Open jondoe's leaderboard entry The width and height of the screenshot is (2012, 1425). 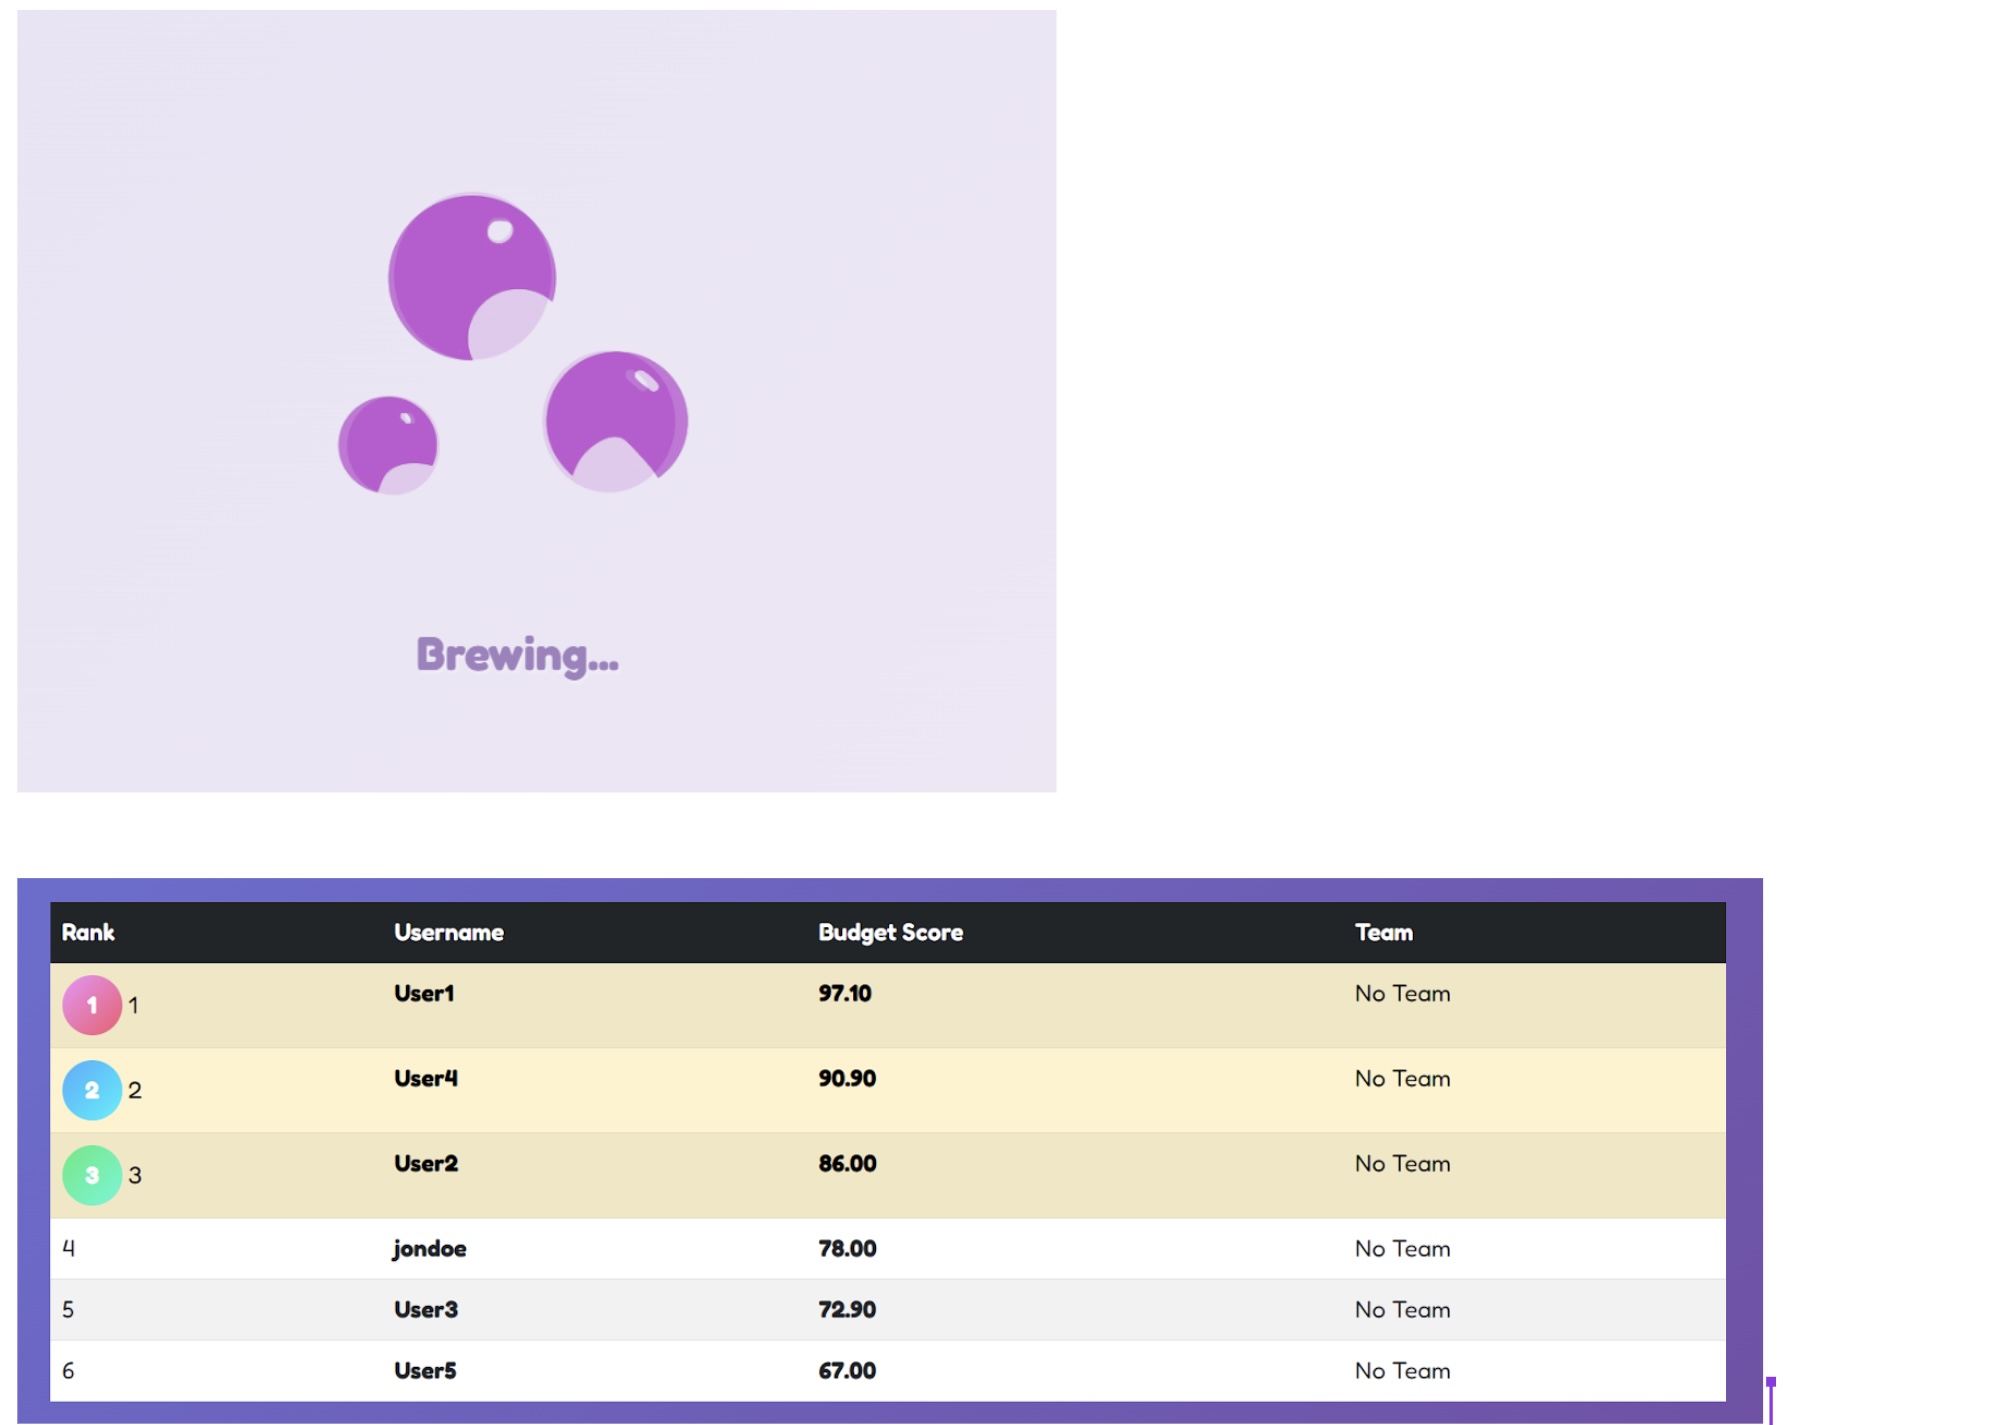pos(429,1248)
